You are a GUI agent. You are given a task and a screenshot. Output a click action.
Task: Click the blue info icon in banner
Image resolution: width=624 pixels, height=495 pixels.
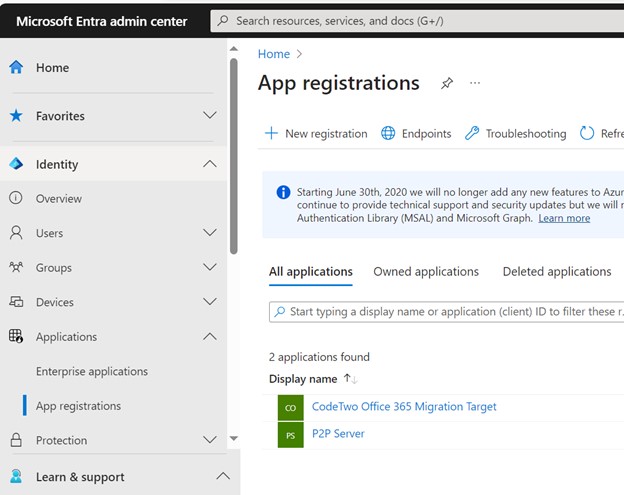pyautogui.click(x=283, y=192)
